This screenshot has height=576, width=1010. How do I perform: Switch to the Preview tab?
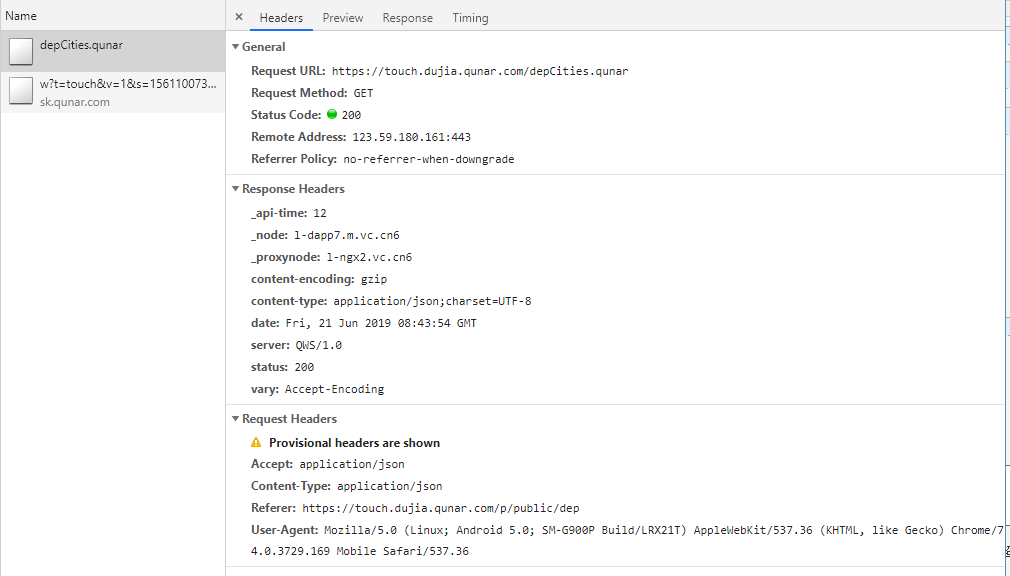pos(343,18)
